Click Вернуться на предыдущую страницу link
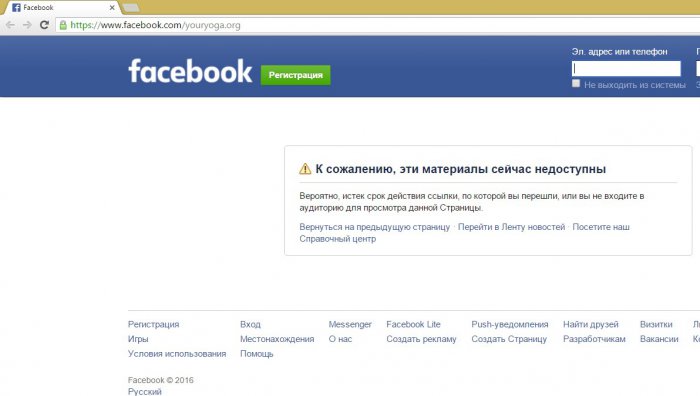The height and width of the screenshot is (396, 700). (x=375, y=227)
